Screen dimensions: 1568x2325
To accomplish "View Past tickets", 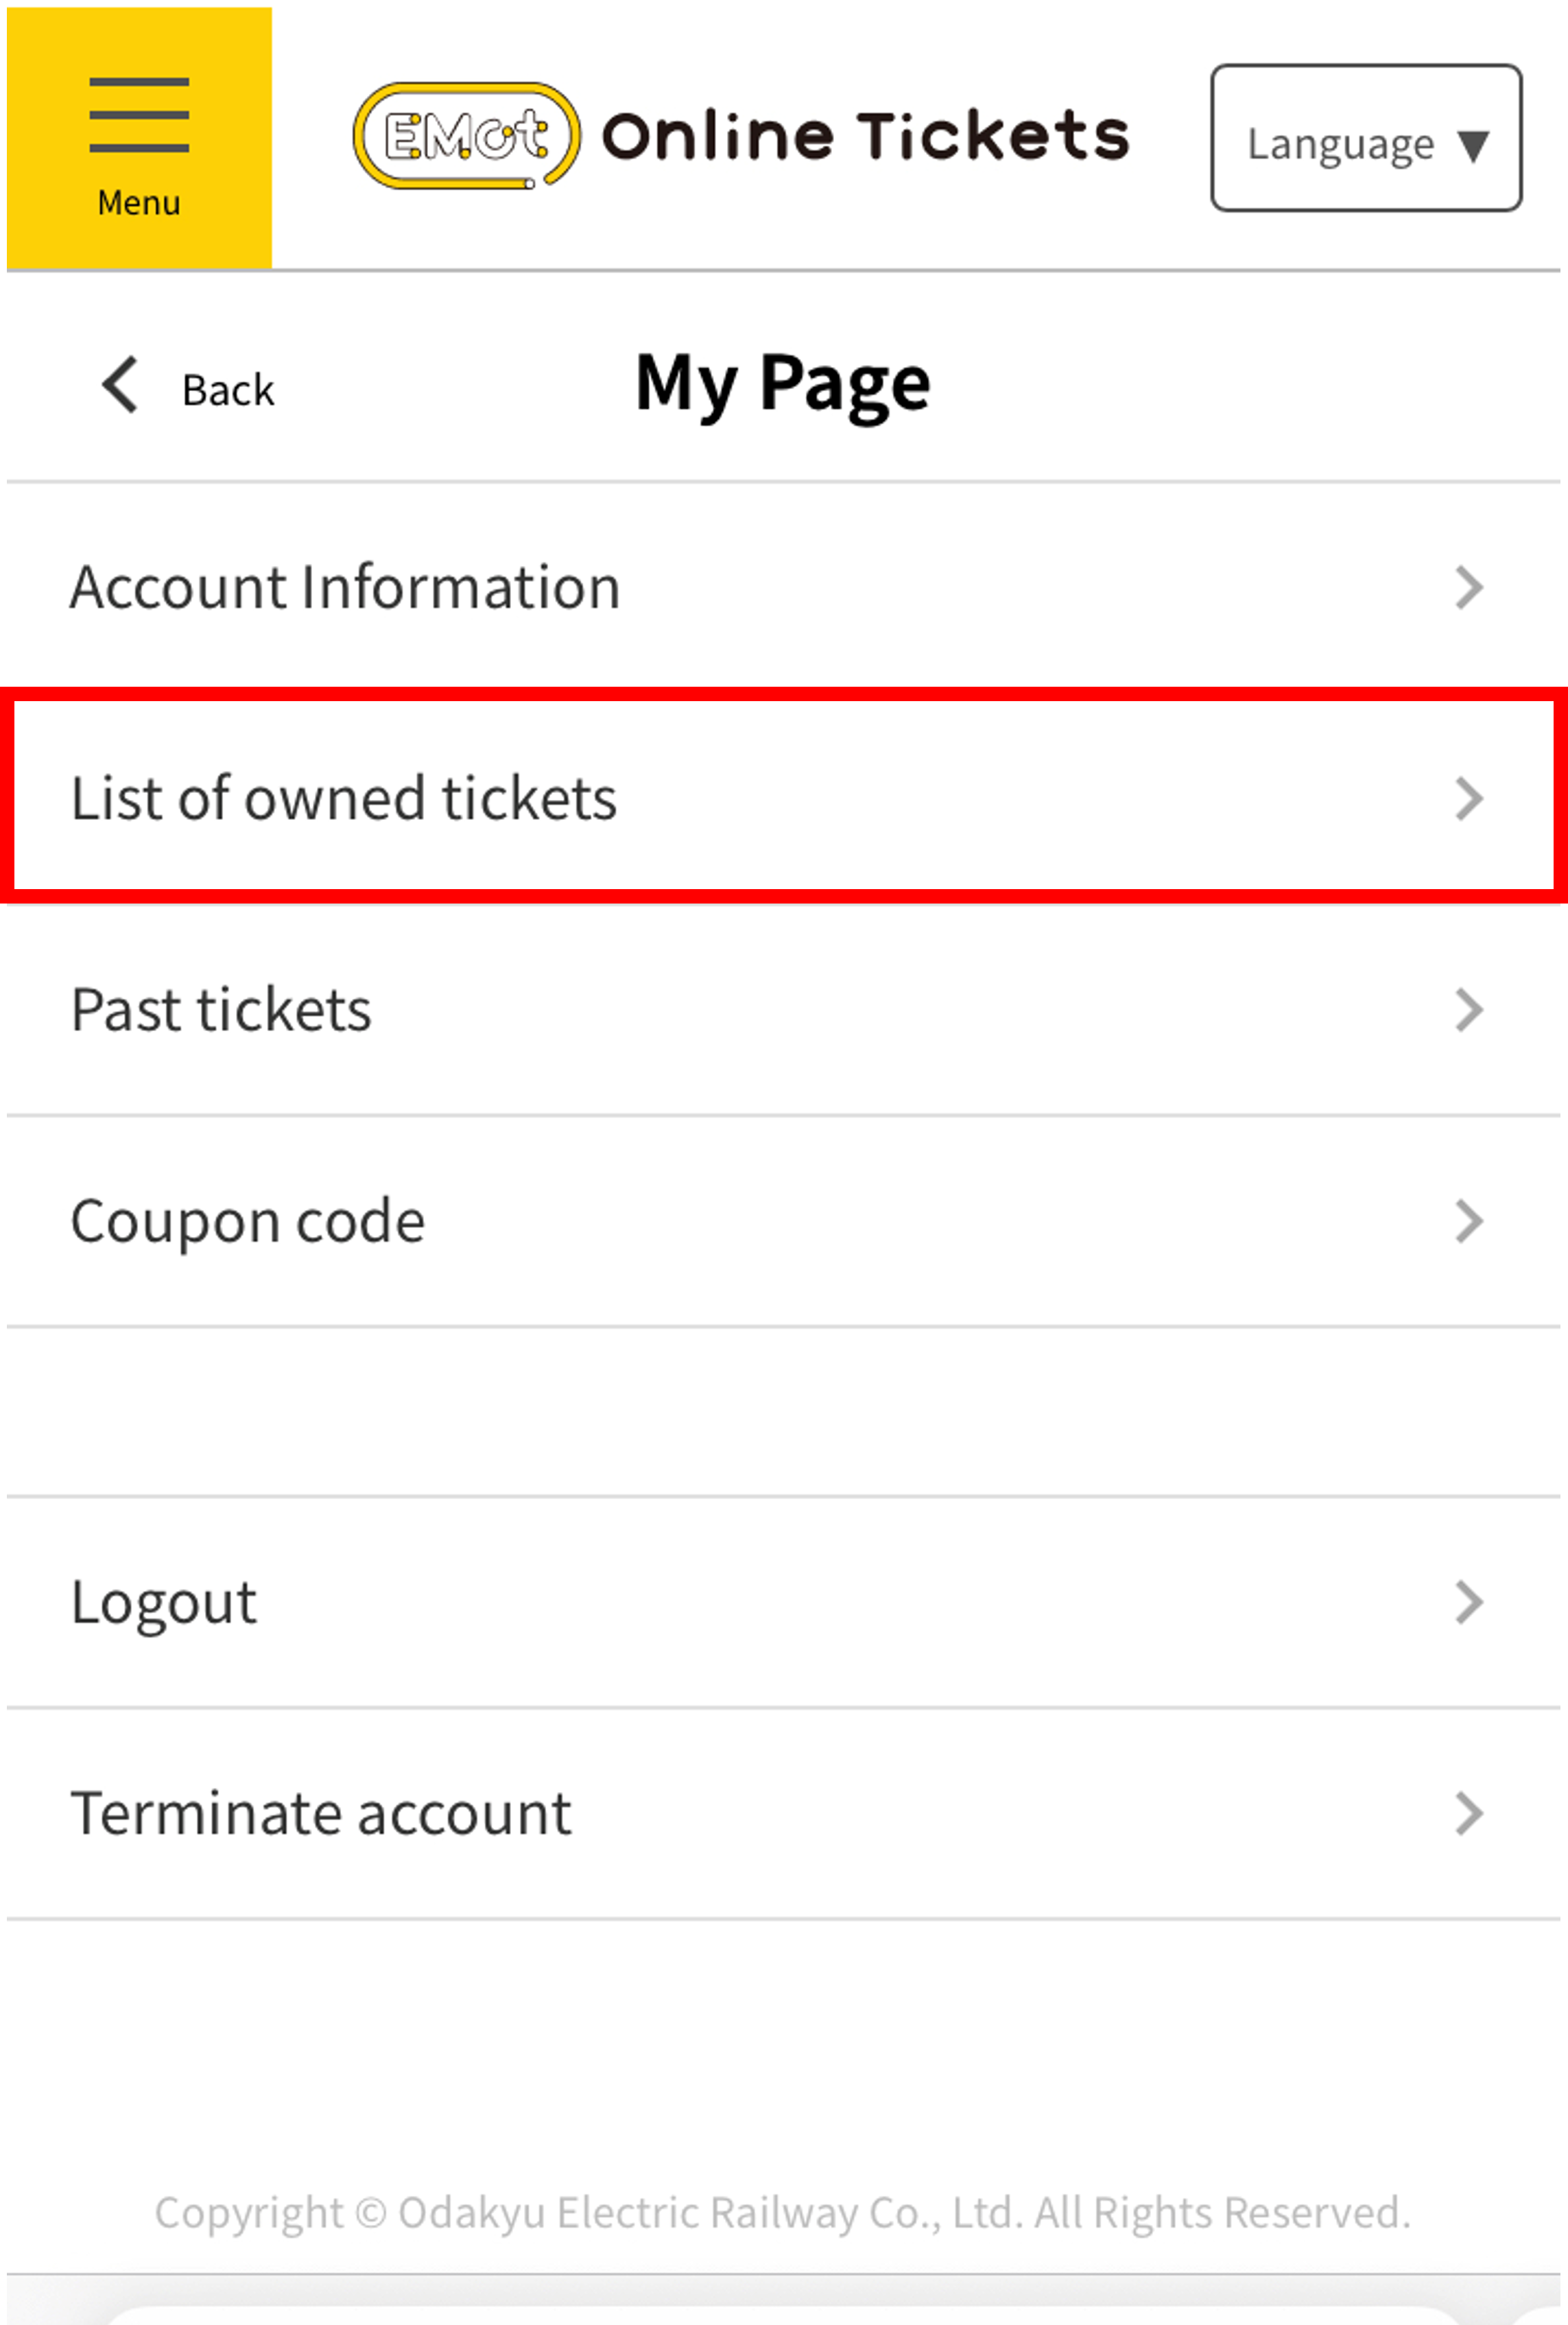I will pos(221,1010).
